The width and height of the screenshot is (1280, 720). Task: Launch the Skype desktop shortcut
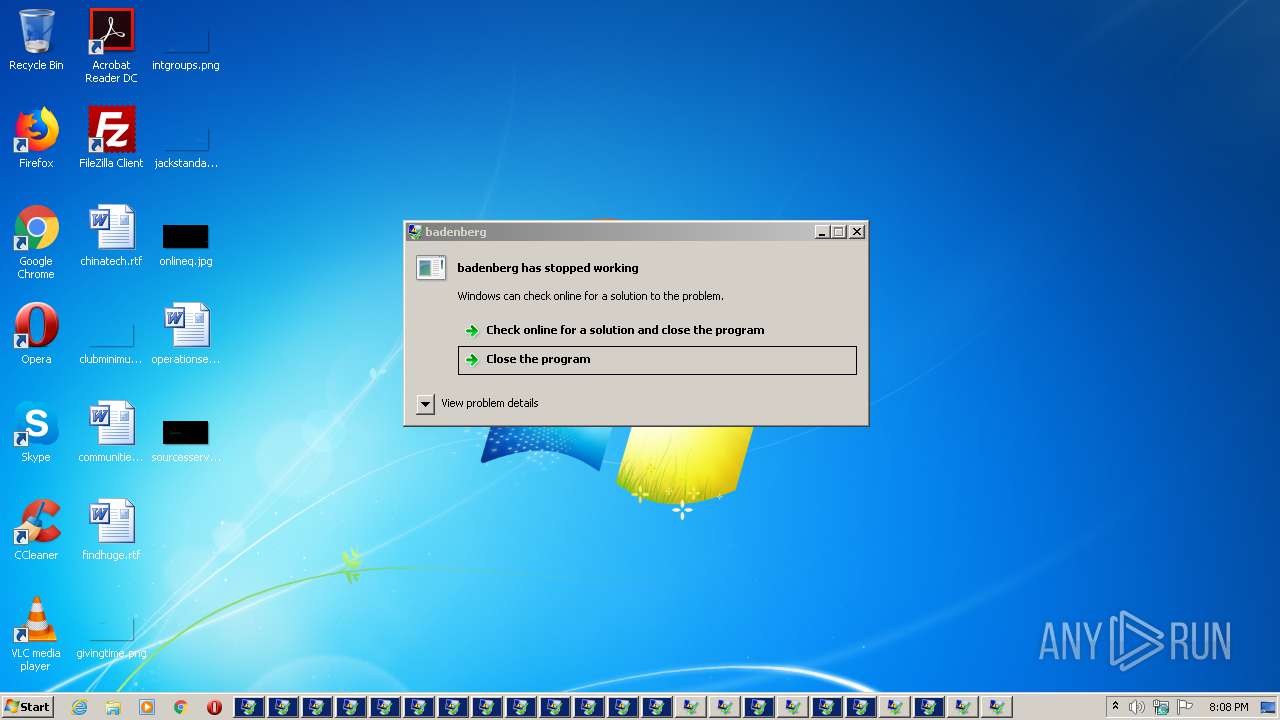[36, 433]
